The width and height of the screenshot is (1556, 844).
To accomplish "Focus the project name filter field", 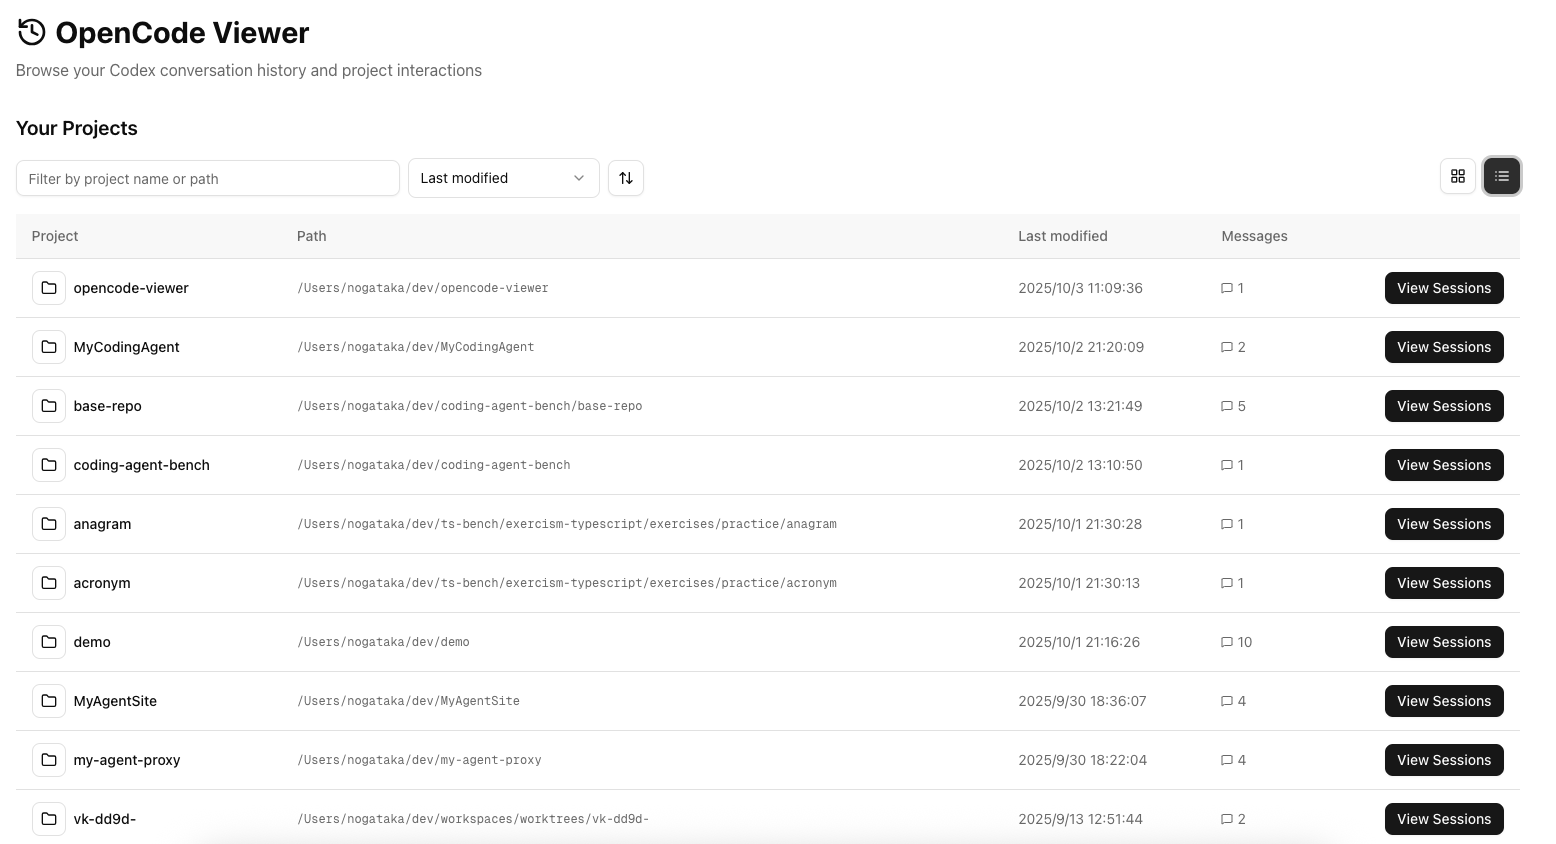I will point(208,178).
